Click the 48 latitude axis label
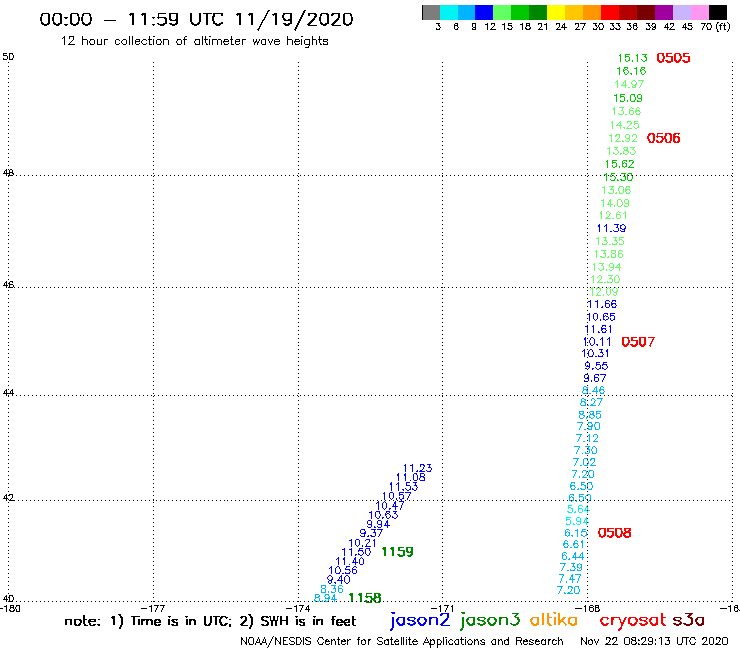The height and width of the screenshot is (650, 740). point(8,173)
